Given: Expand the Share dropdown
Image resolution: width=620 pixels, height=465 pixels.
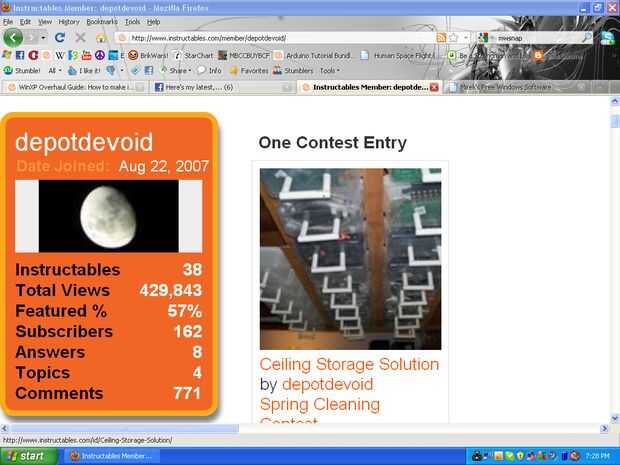Looking at the screenshot, I should click(176, 70).
